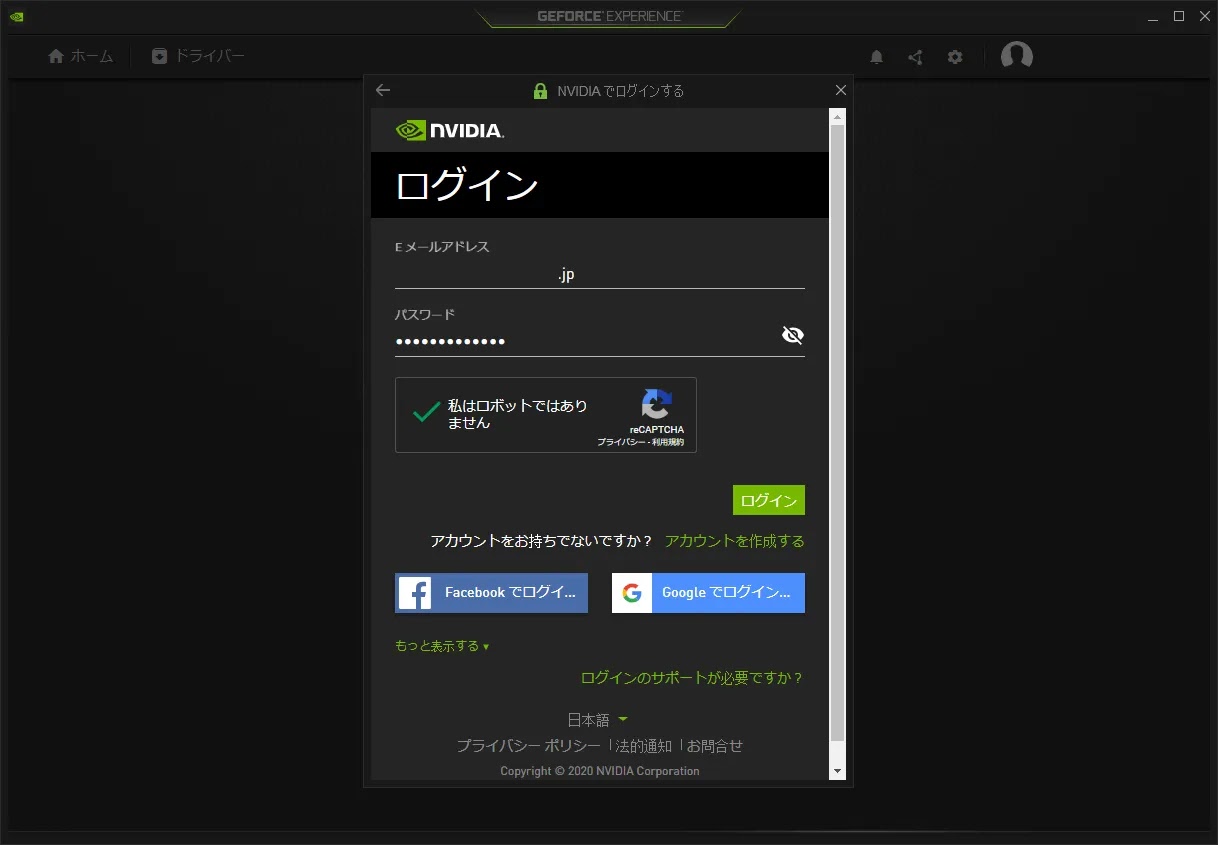Open 法的通知 link
Image resolution: width=1218 pixels, height=845 pixels.
644,746
